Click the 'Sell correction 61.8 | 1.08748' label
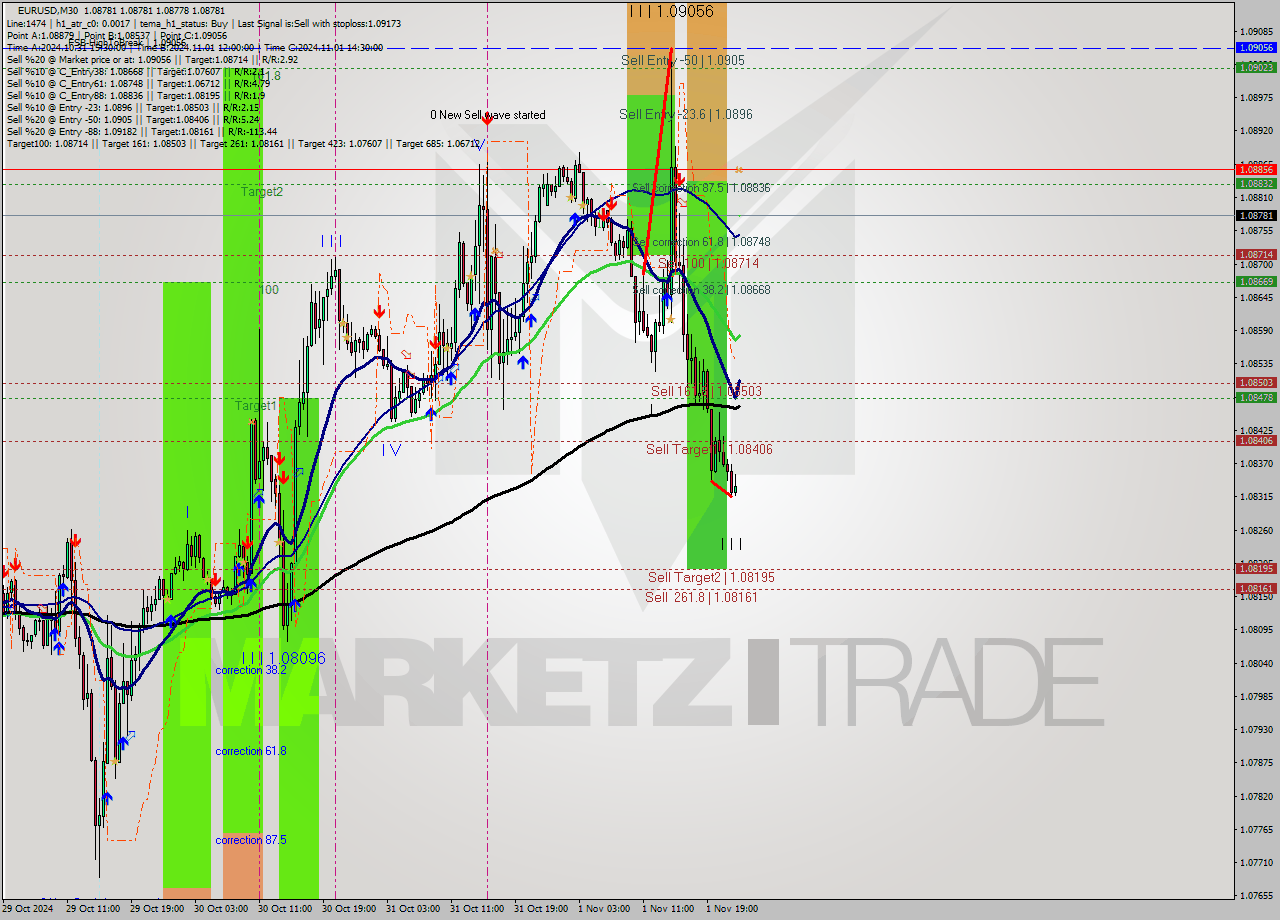The width and height of the screenshot is (1280, 920). click(x=702, y=242)
